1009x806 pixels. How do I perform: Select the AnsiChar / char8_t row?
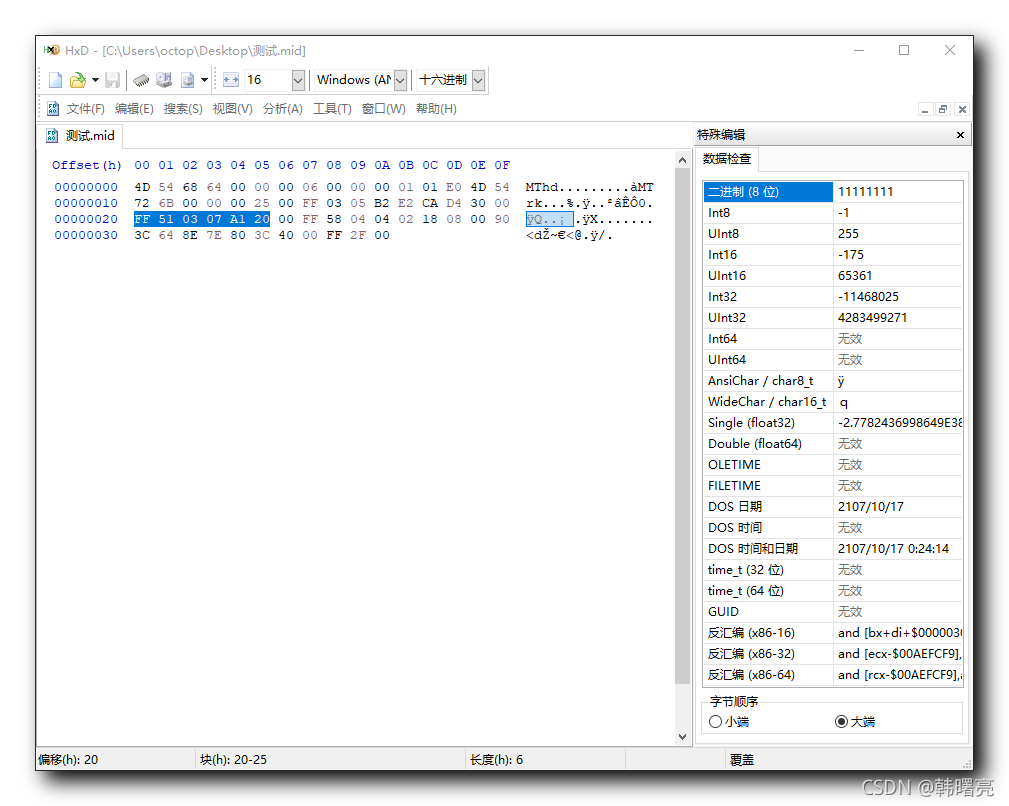click(833, 381)
